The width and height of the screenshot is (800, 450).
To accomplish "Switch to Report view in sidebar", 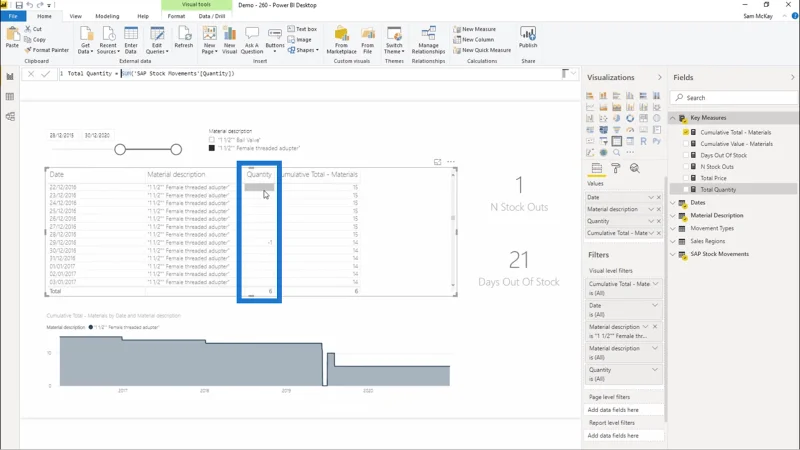I will (x=10, y=77).
